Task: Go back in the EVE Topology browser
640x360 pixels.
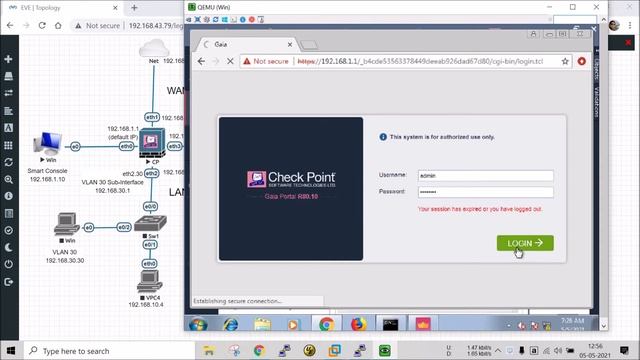Action: coord(10,25)
